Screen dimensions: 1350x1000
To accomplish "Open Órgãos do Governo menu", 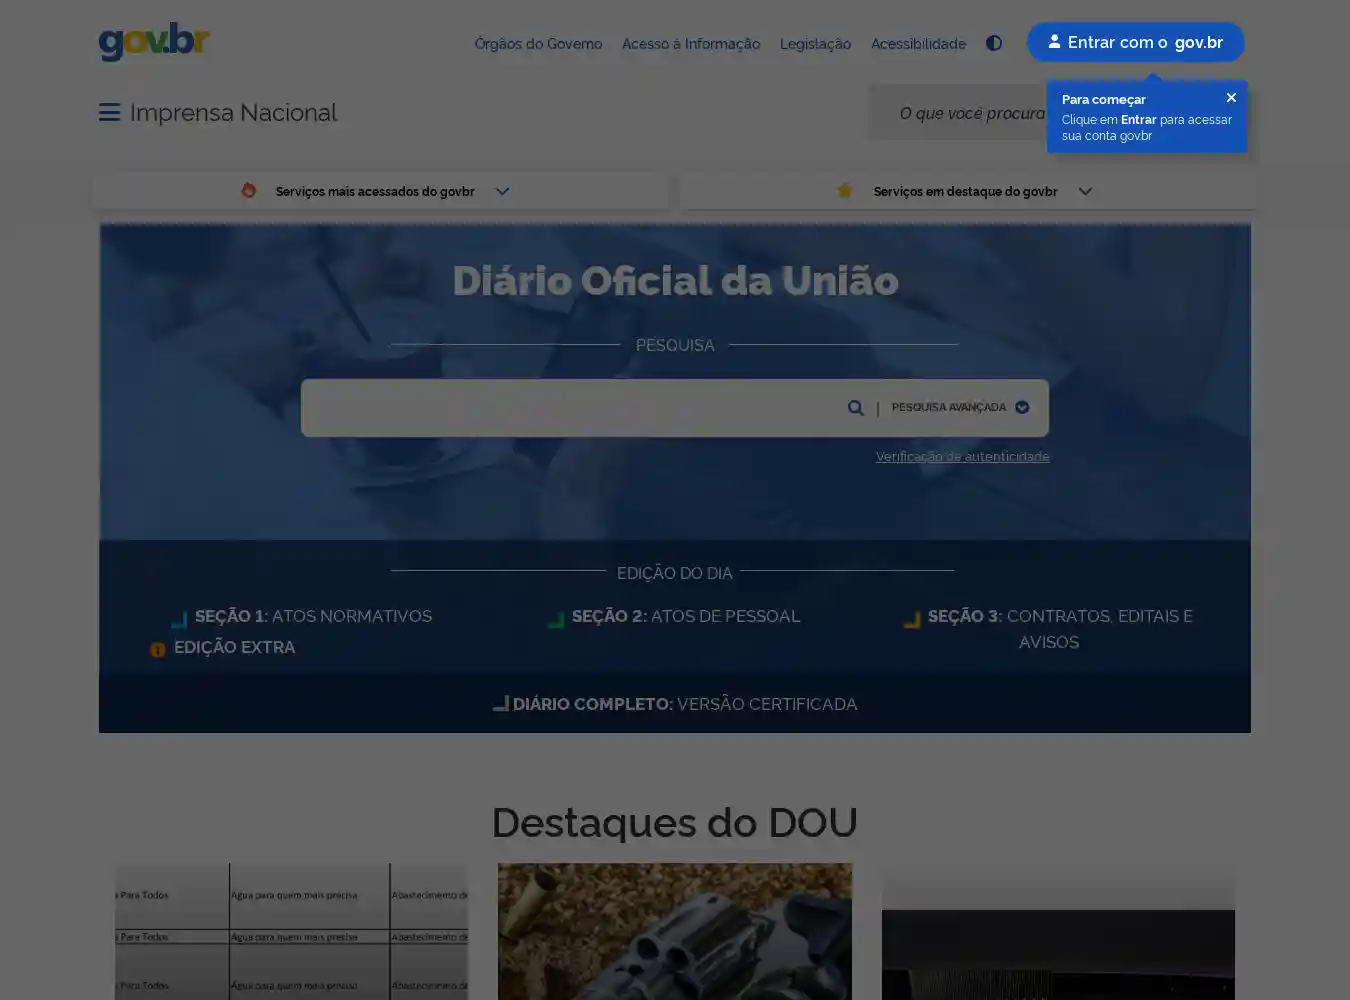I will pos(538,44).
